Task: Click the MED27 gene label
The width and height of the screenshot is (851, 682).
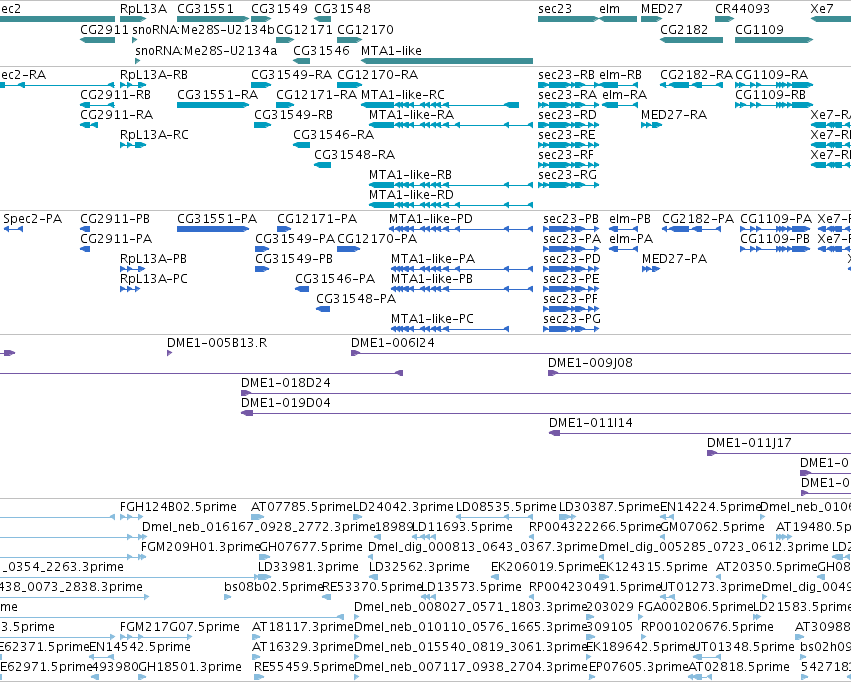Action: pyautogui.click(x=662, y=9)
